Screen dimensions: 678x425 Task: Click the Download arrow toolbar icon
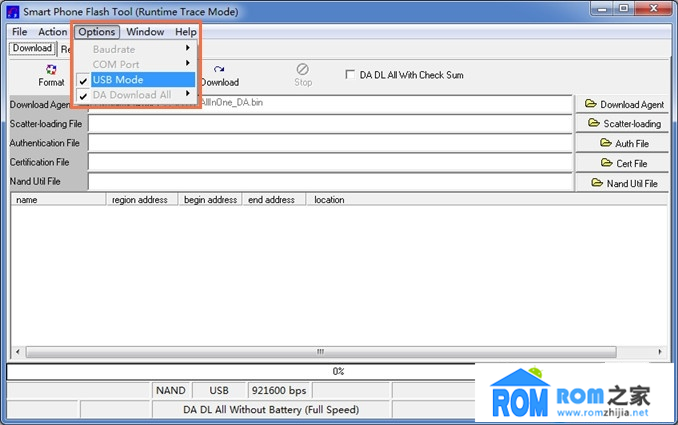pos(219,69)
